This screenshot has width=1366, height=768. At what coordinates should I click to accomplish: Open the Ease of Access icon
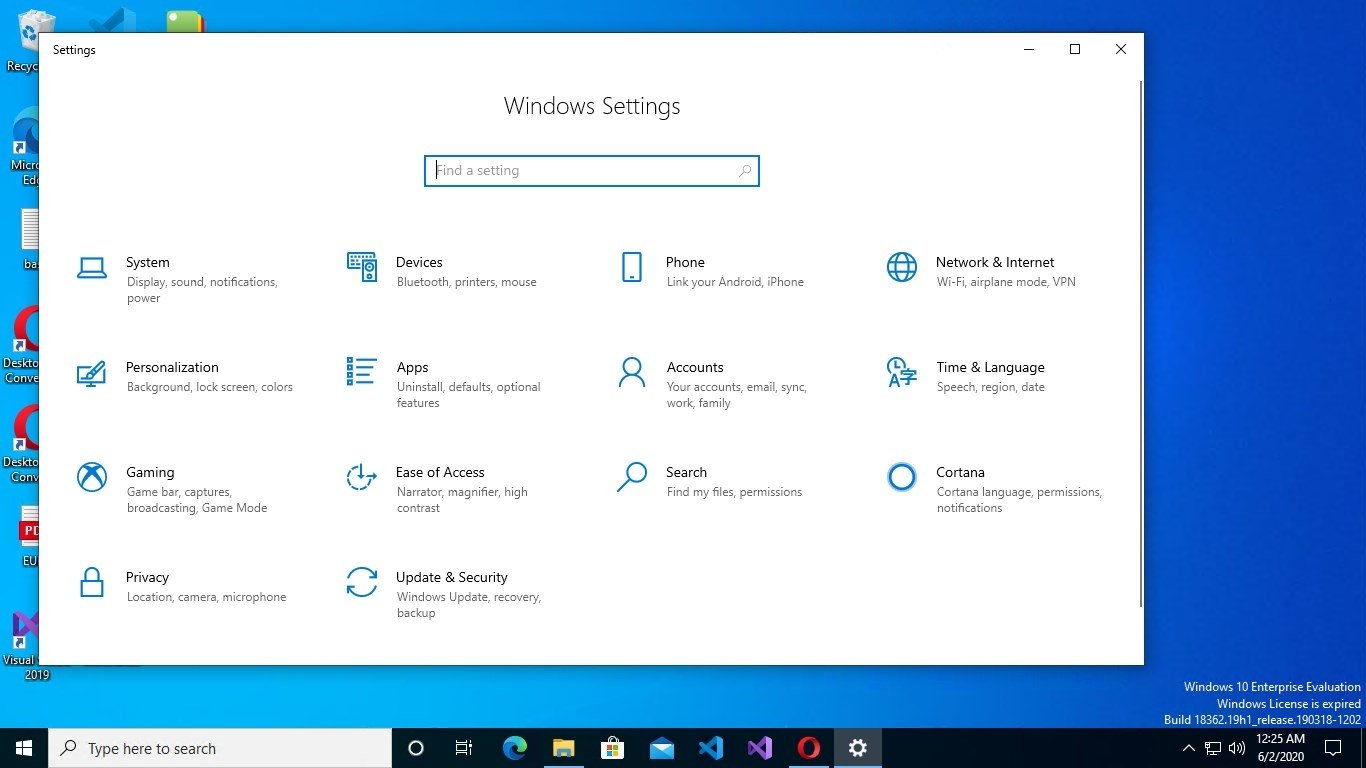tap(362, 477)
